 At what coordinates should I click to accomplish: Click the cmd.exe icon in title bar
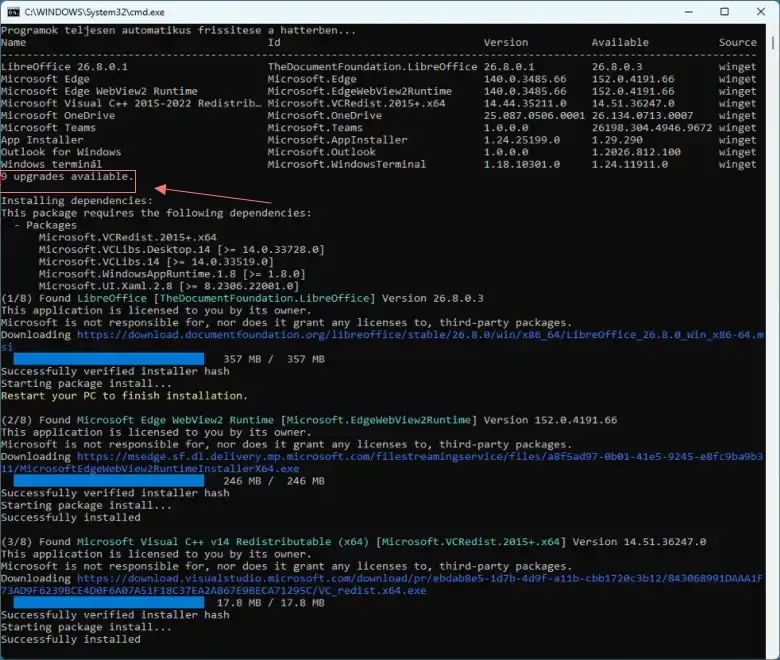pyautogui.click(x=13, y=12)
